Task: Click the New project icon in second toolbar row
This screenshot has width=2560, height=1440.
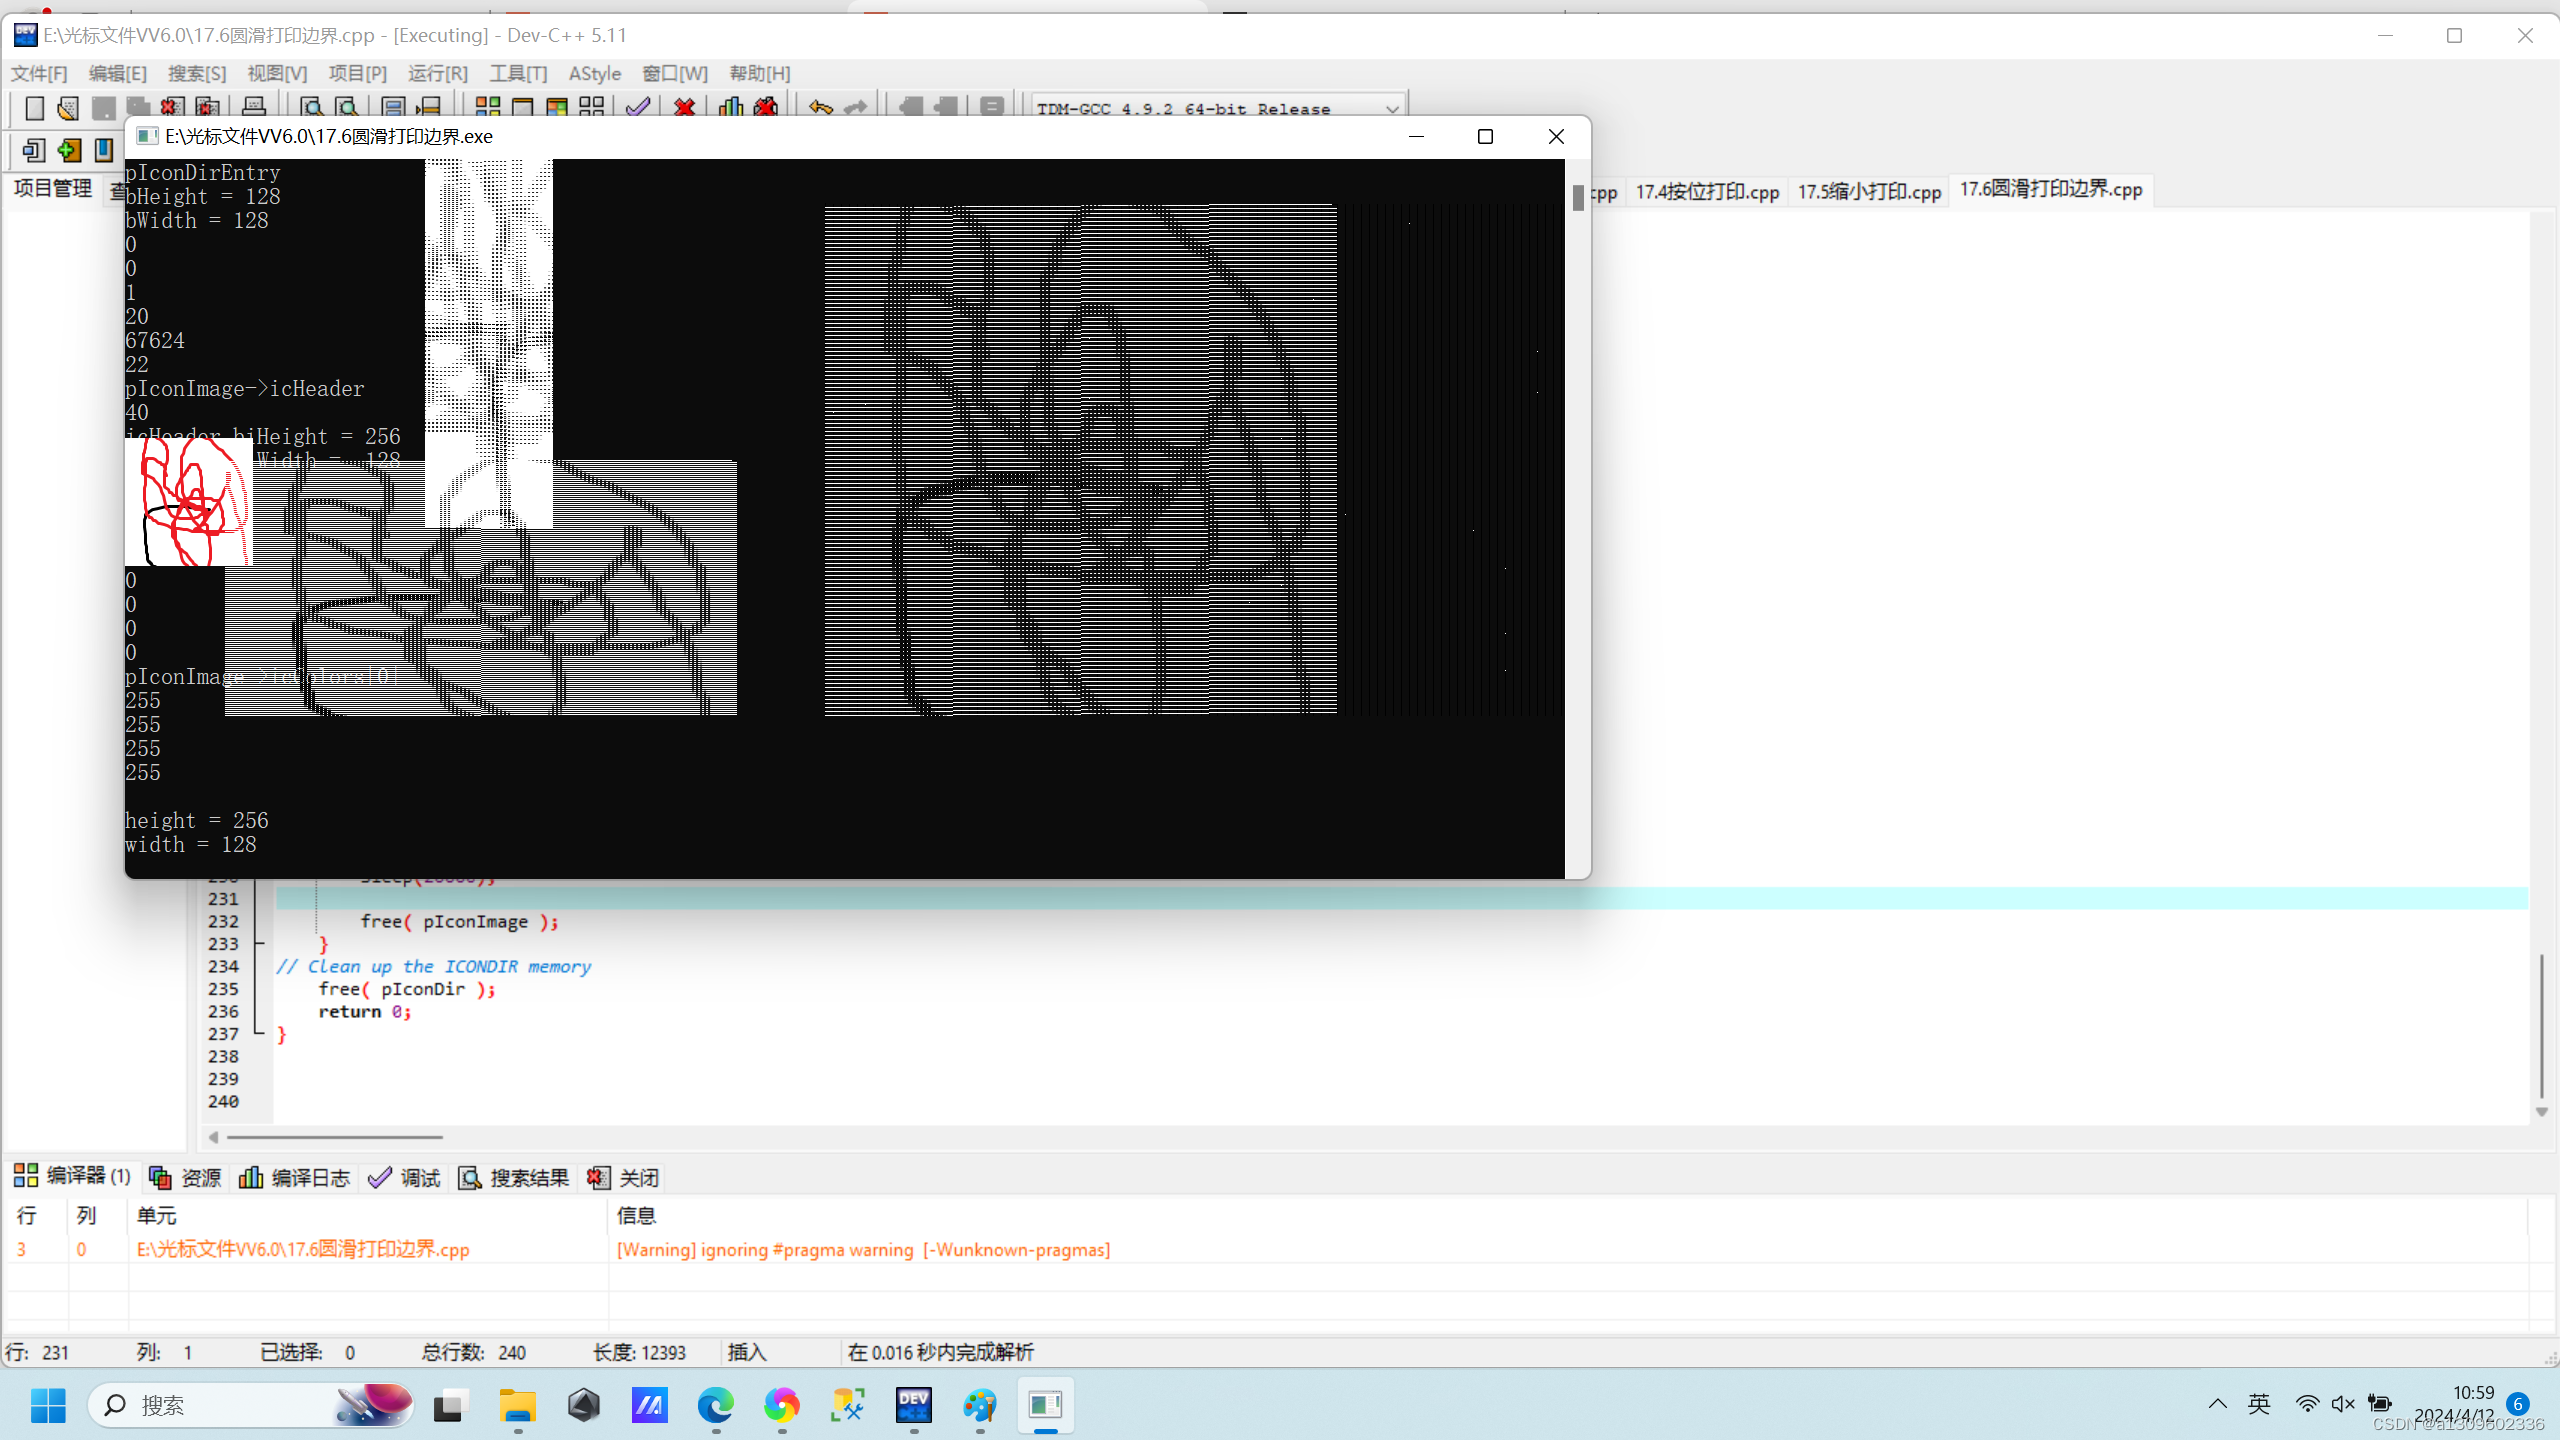Action: coord(33,150)
